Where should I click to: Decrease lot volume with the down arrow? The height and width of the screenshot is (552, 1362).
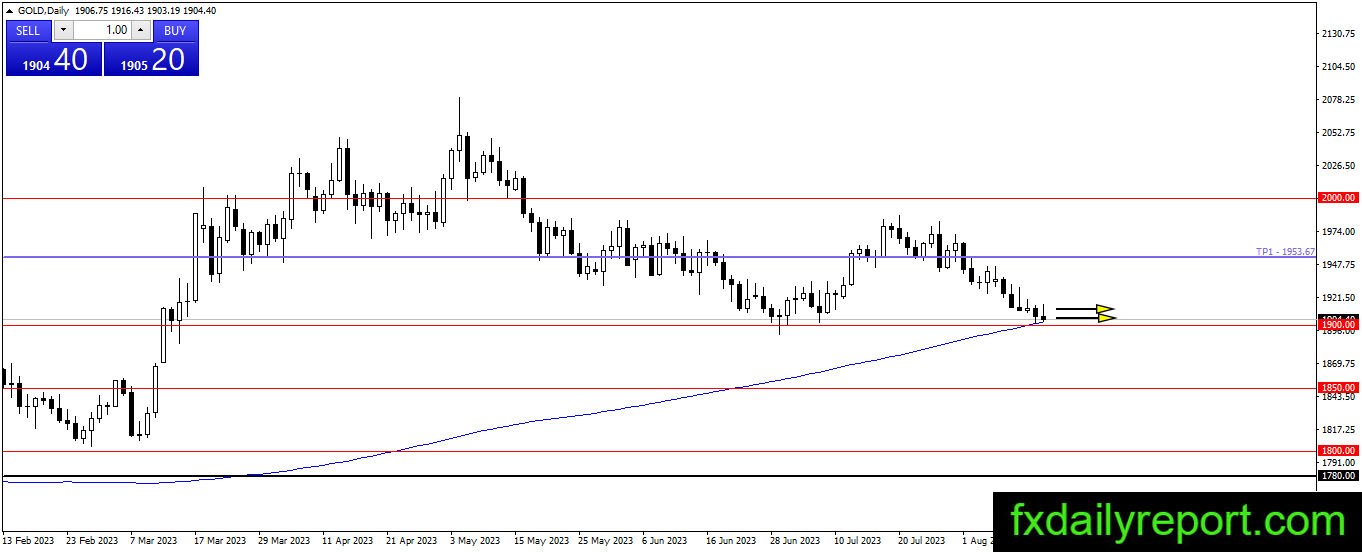pyautogui.click(x=63, y=30)
